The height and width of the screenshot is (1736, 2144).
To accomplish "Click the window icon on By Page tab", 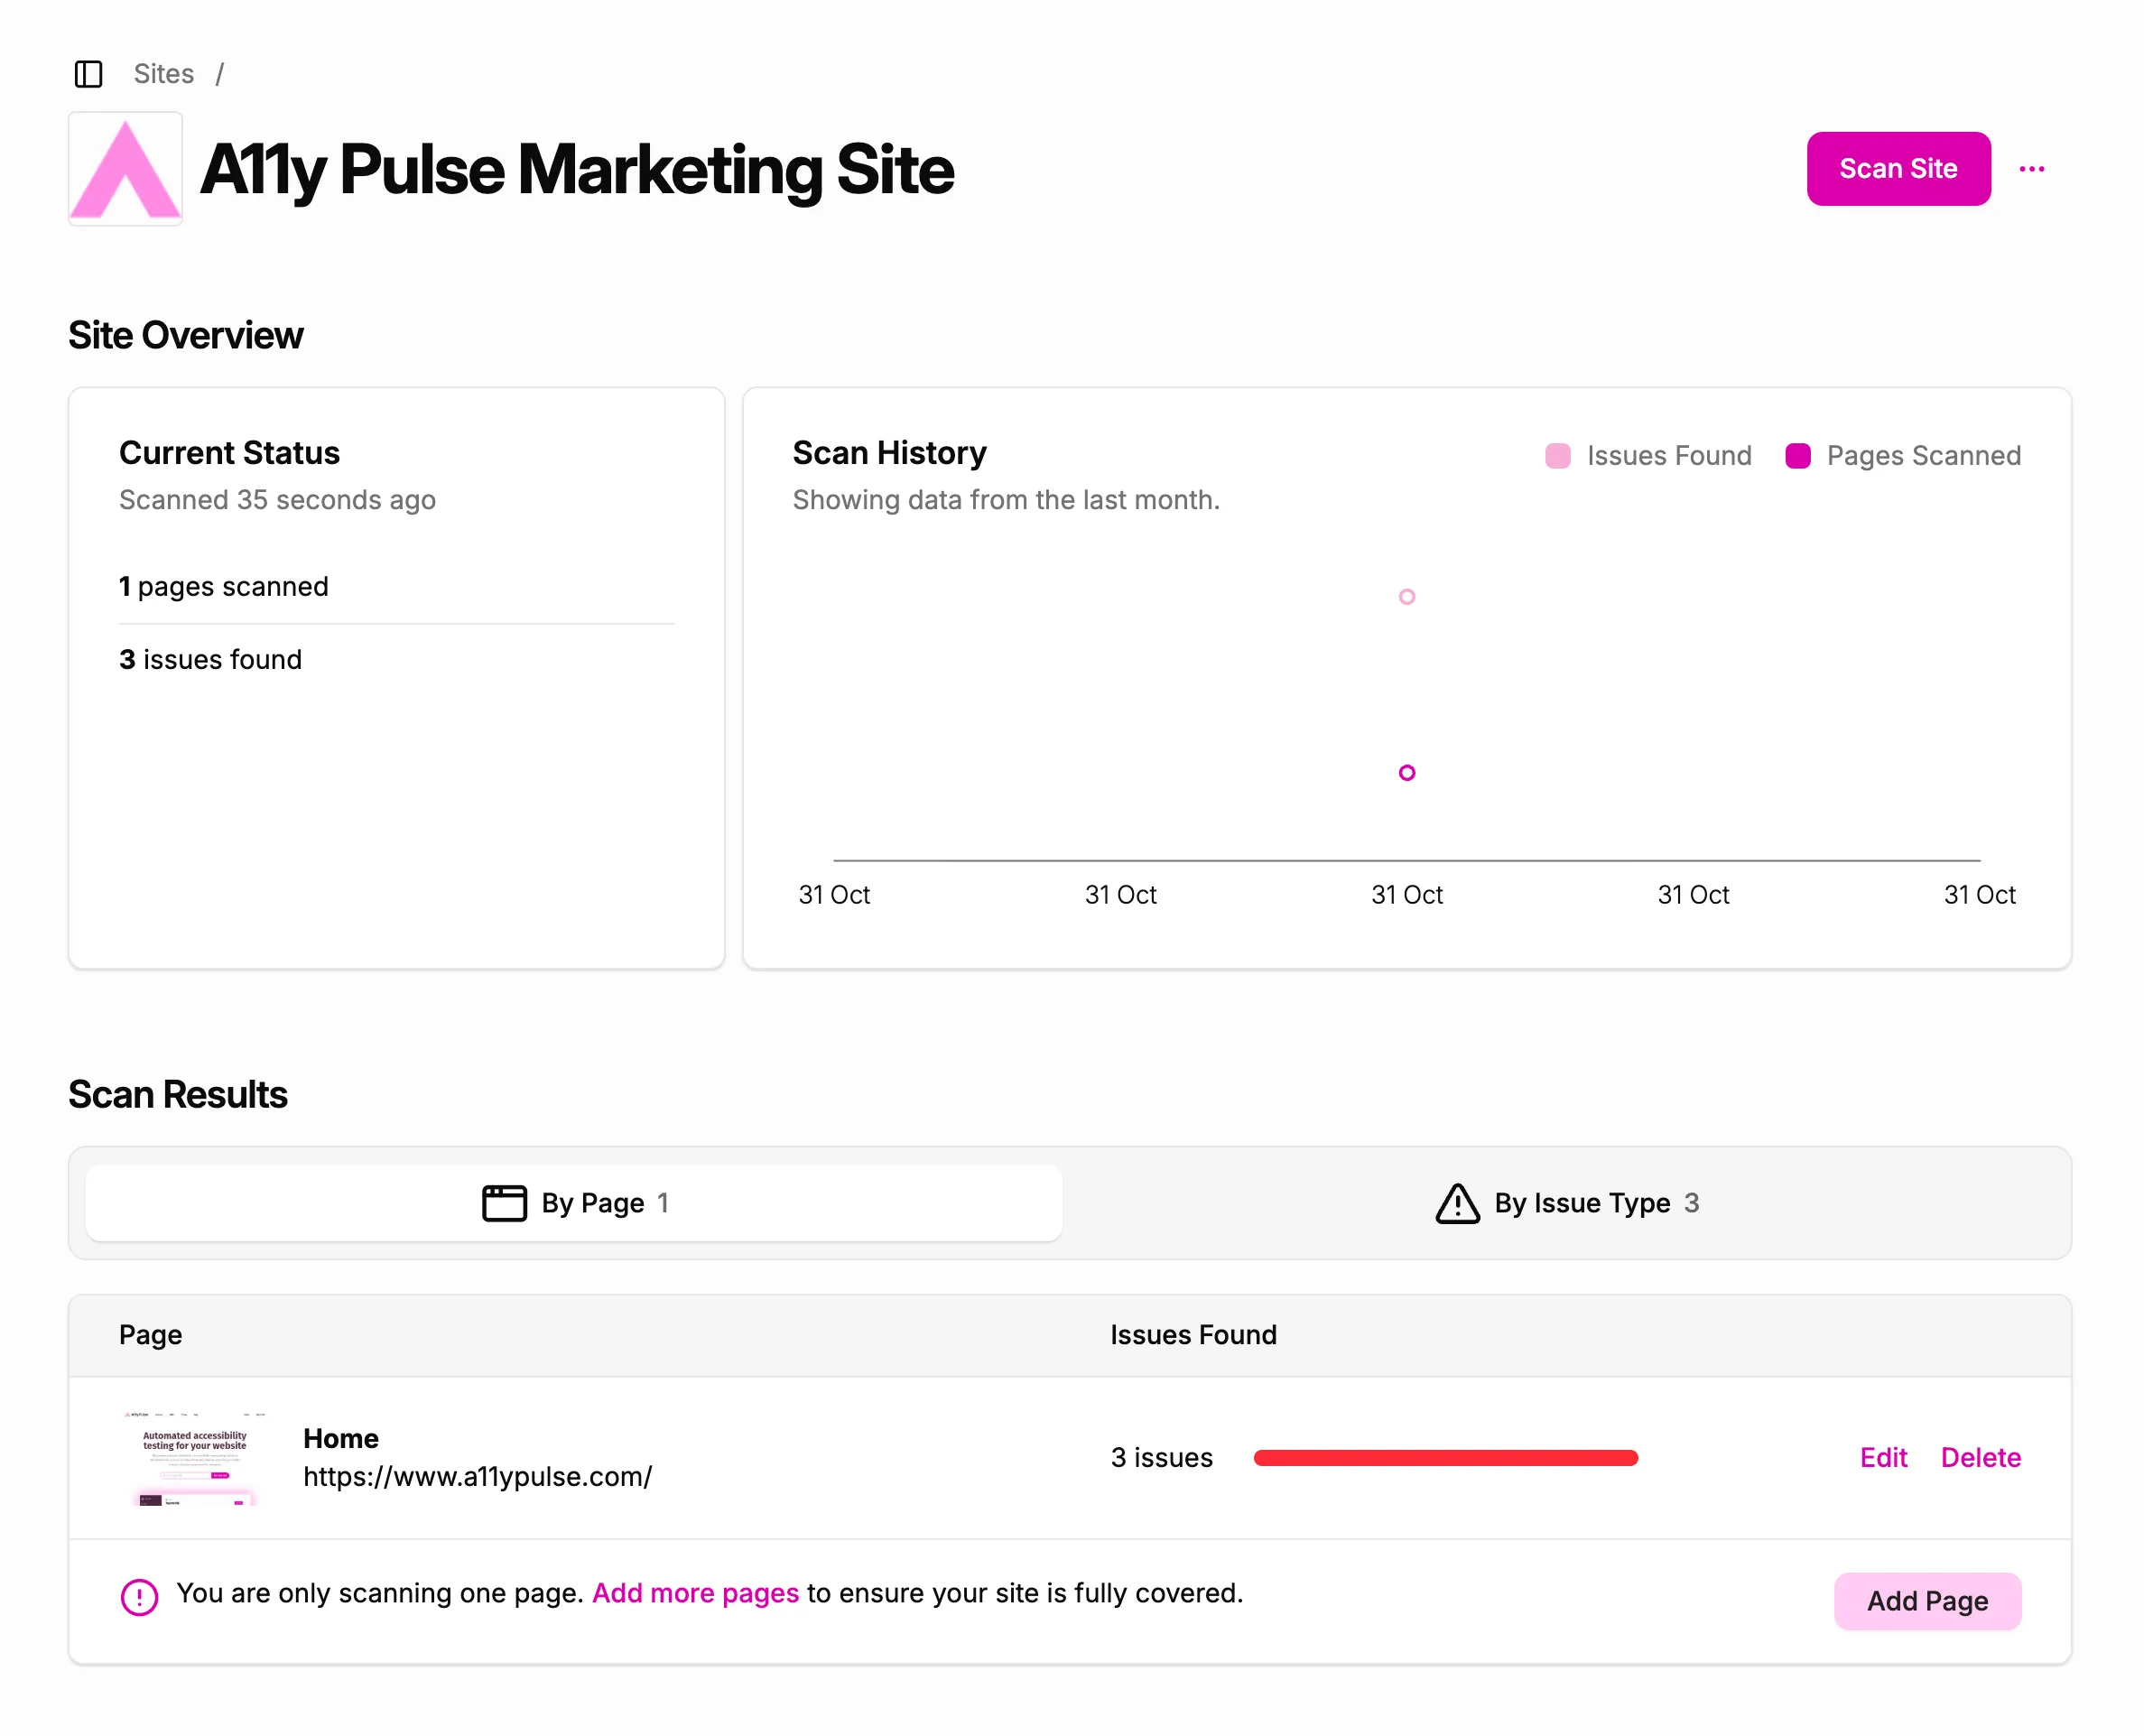I will pyautogui.click(x=504, y=1203).
